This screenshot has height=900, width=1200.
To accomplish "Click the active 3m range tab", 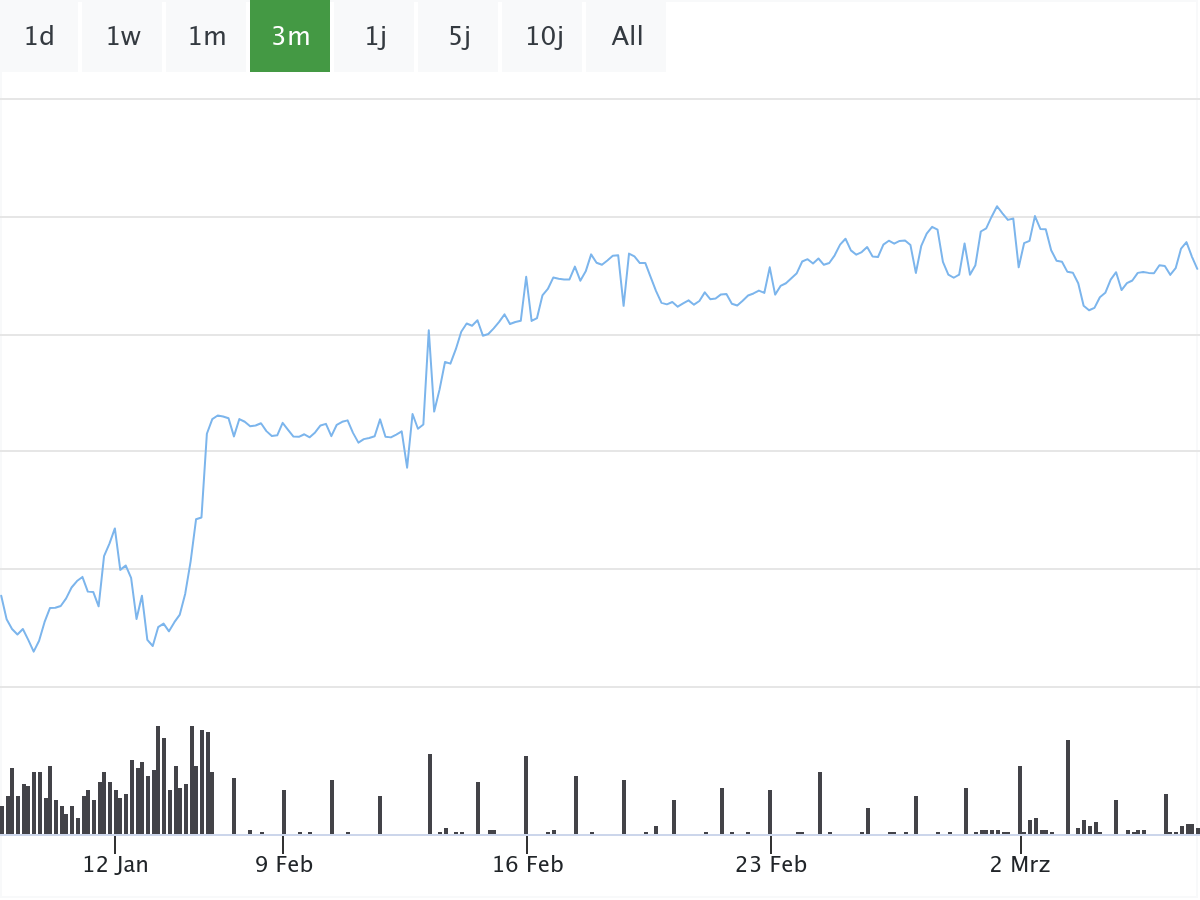I will [290, 37].
